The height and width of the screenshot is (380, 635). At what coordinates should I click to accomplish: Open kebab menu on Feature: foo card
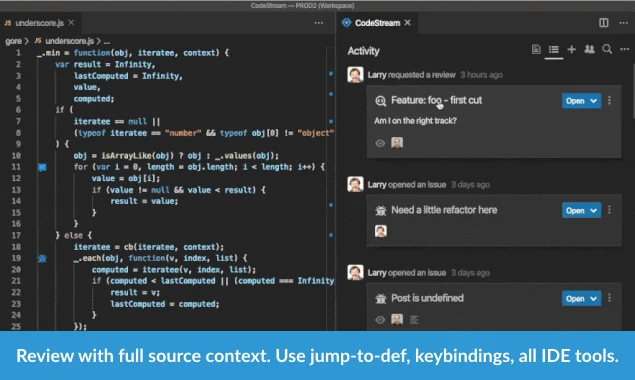[609, 100]
